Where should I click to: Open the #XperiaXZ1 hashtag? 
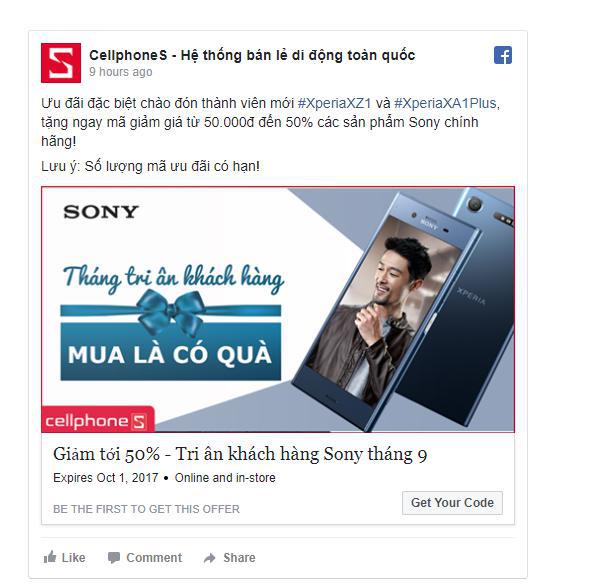pos(334,103)
